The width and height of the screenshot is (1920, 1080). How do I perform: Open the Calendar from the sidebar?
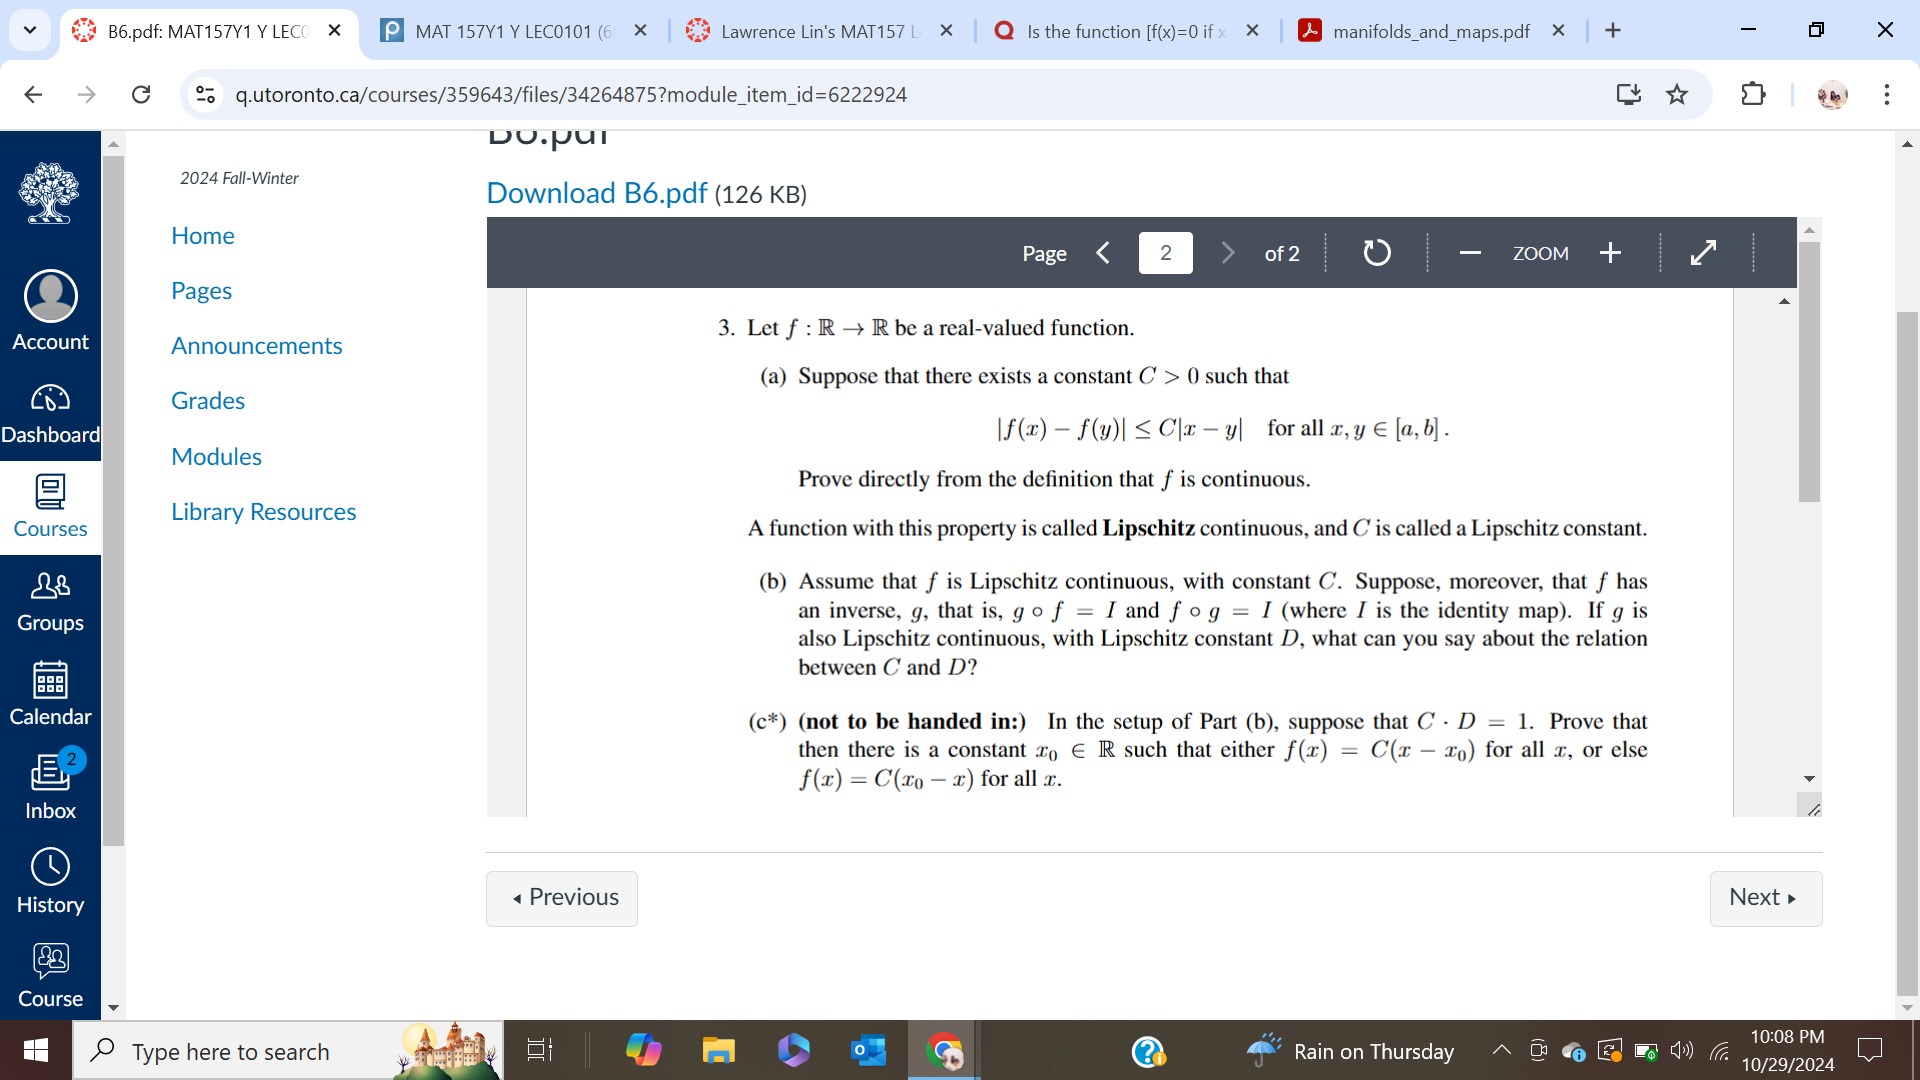(50, 696)
